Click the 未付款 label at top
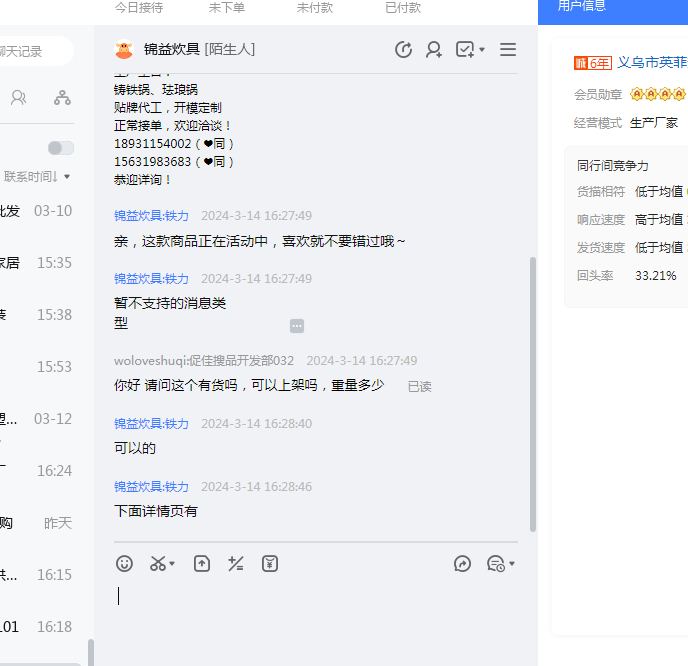Image resolution: width=688 pixels, height=666 pixels. 315,7
